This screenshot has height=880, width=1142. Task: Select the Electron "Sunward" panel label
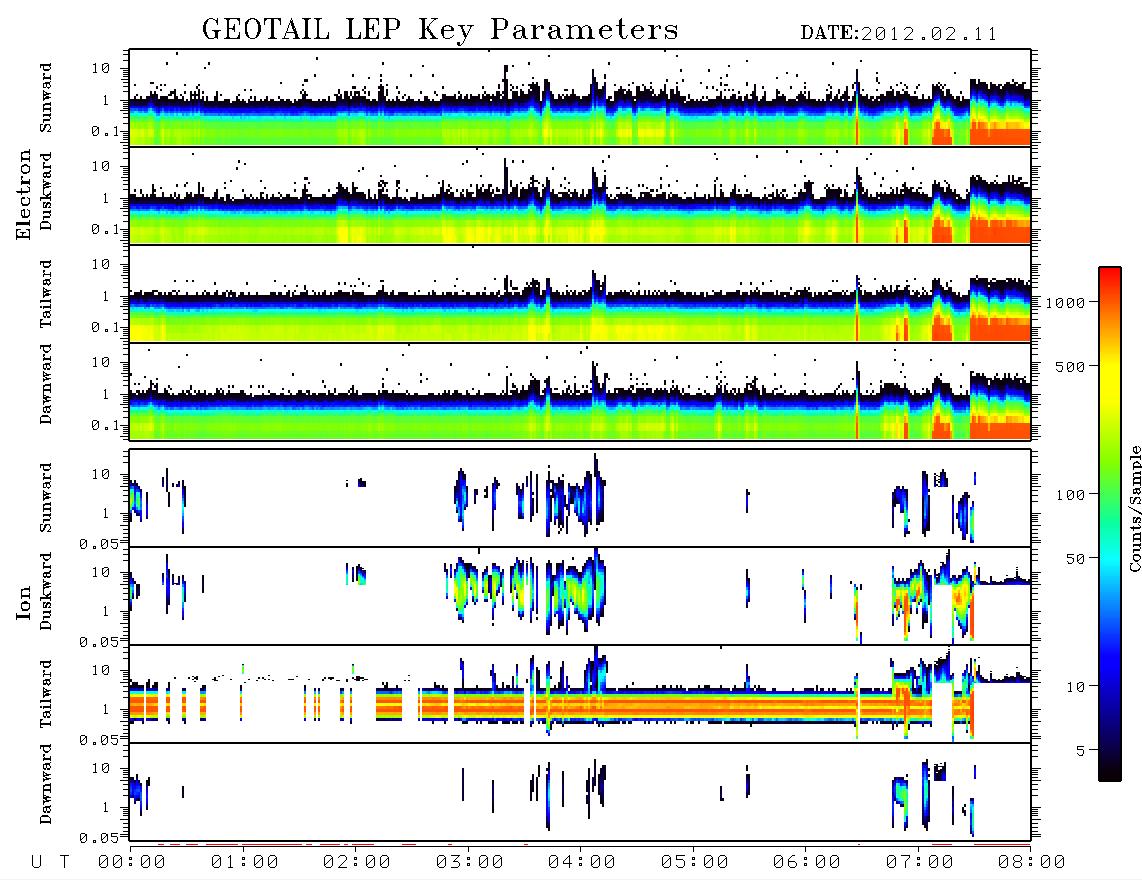coord(45,98)
